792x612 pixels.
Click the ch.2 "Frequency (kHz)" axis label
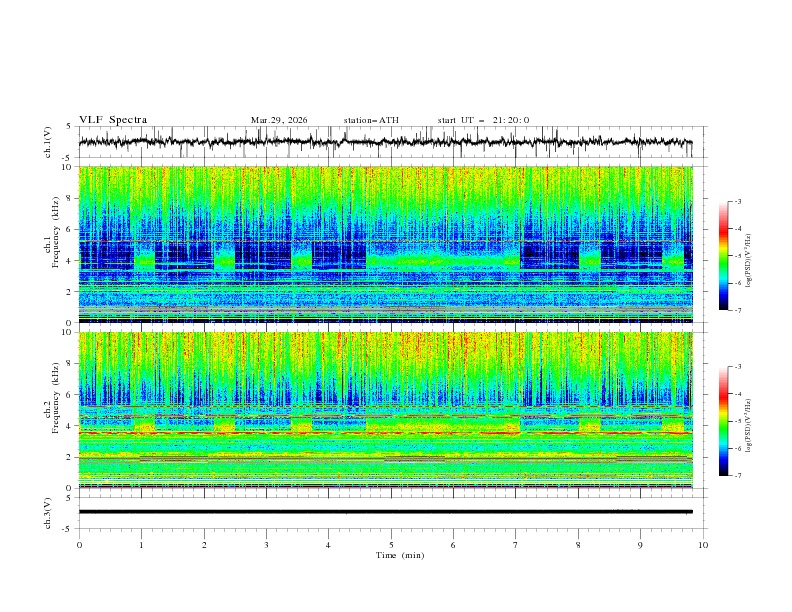[56, 397]
